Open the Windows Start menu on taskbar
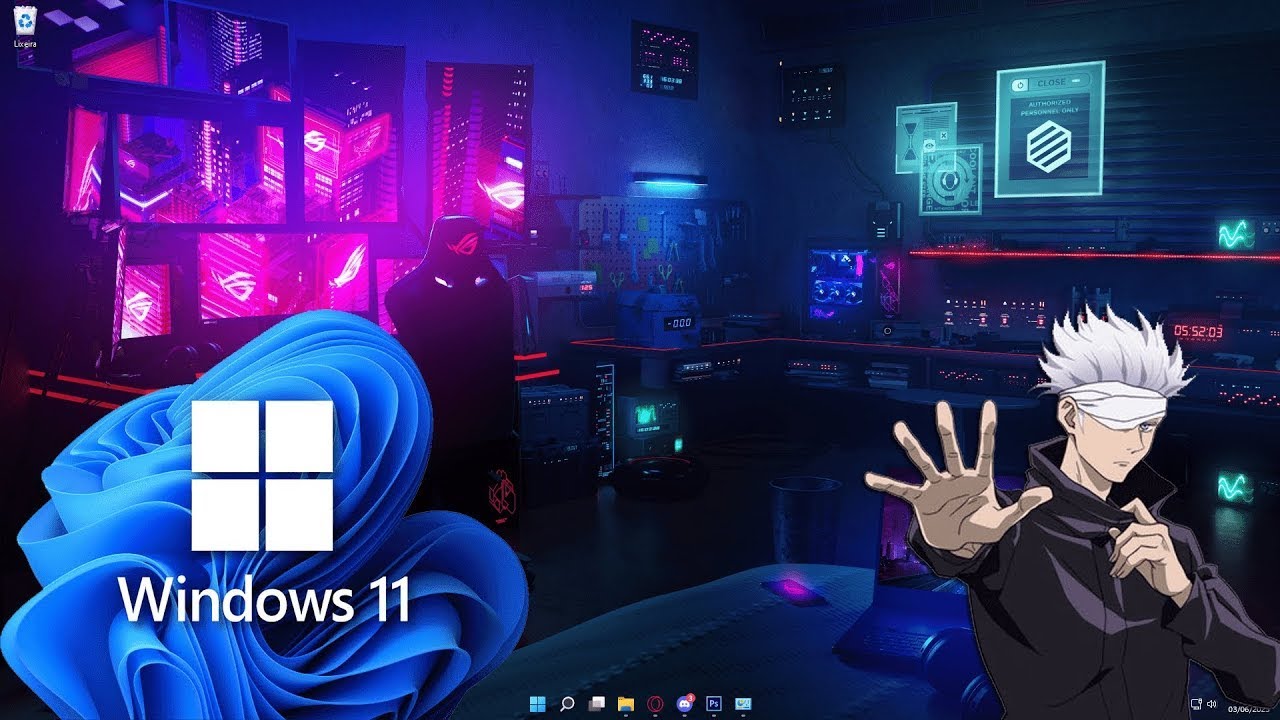1280x720 pixels. pos(538,703)
